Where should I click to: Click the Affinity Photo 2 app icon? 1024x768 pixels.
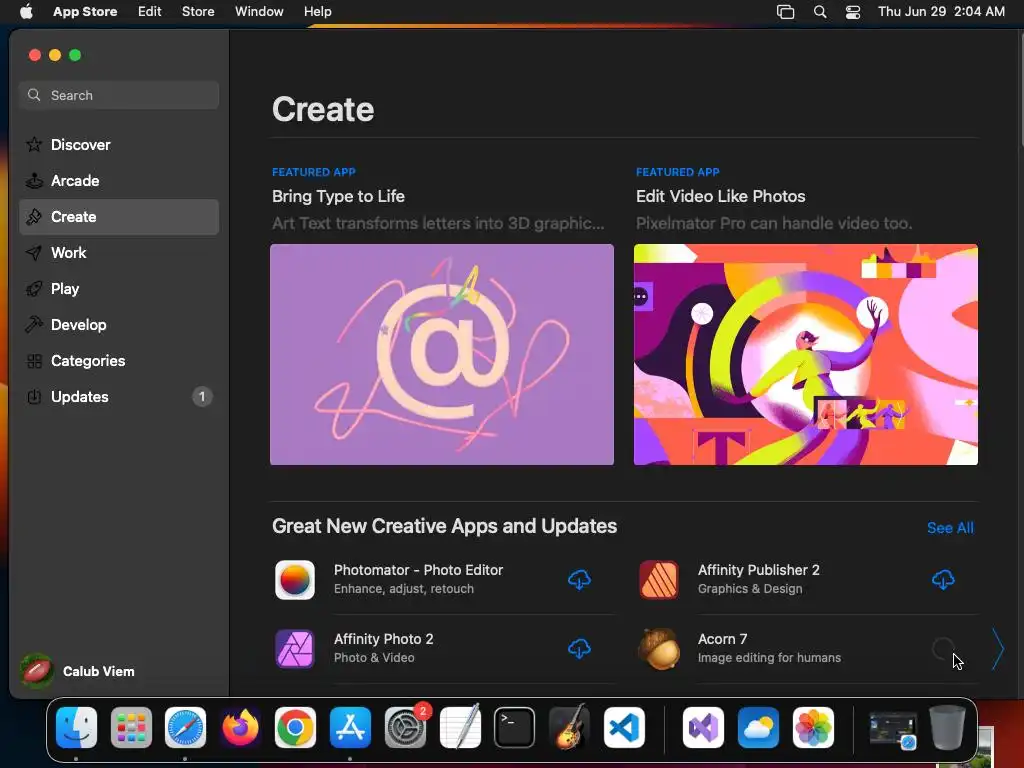[295, 648]
